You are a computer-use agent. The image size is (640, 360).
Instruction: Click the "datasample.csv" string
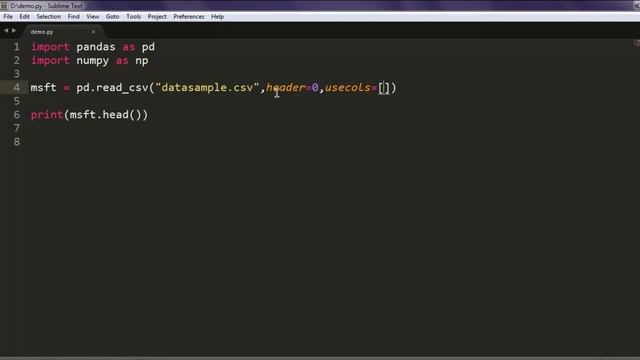point(207,88)
